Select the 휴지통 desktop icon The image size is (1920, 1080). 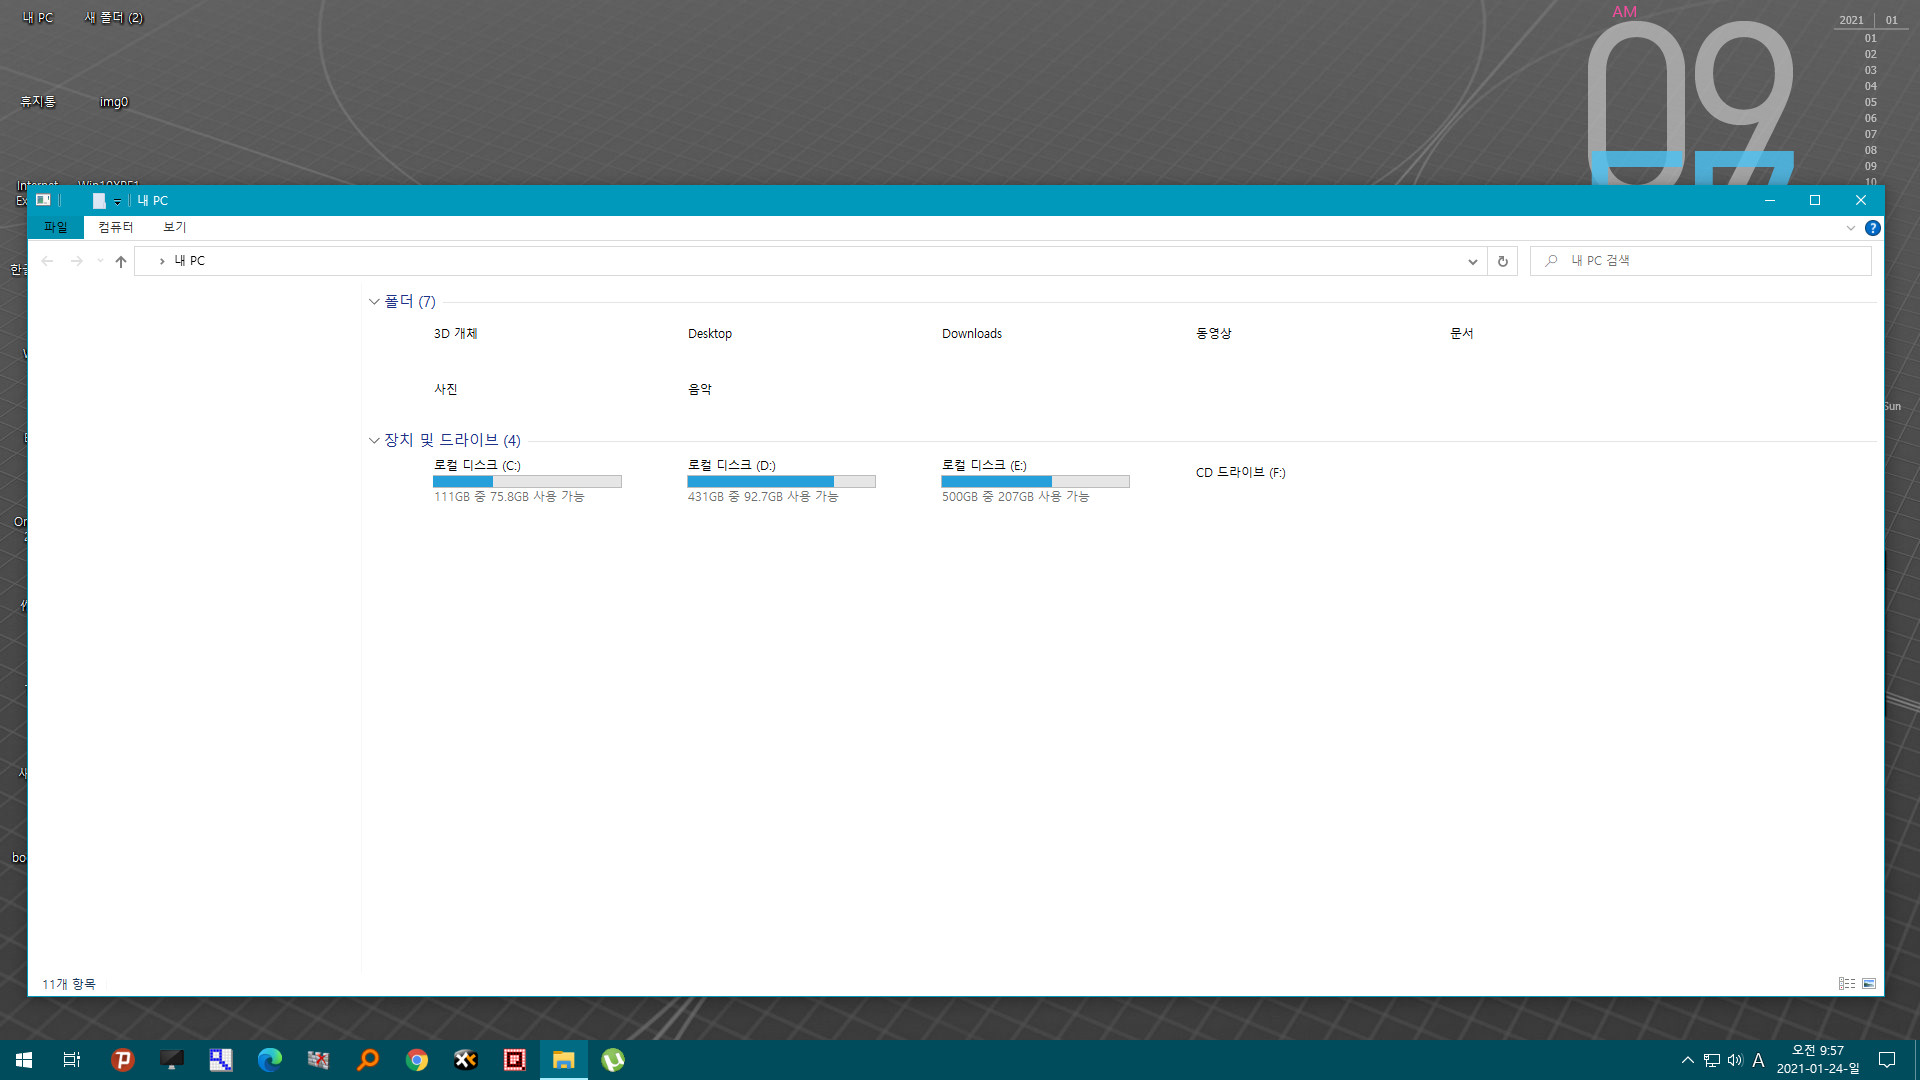[x=38, y=101]
